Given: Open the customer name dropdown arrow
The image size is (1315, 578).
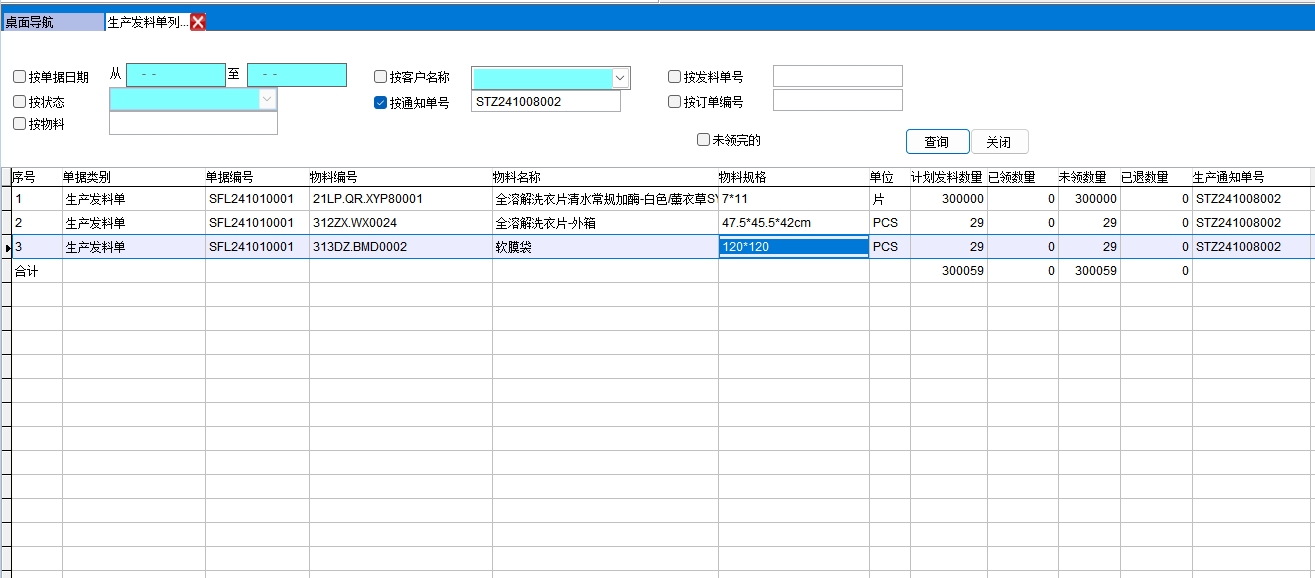Looking at the screenshot, I should [620, 78].
